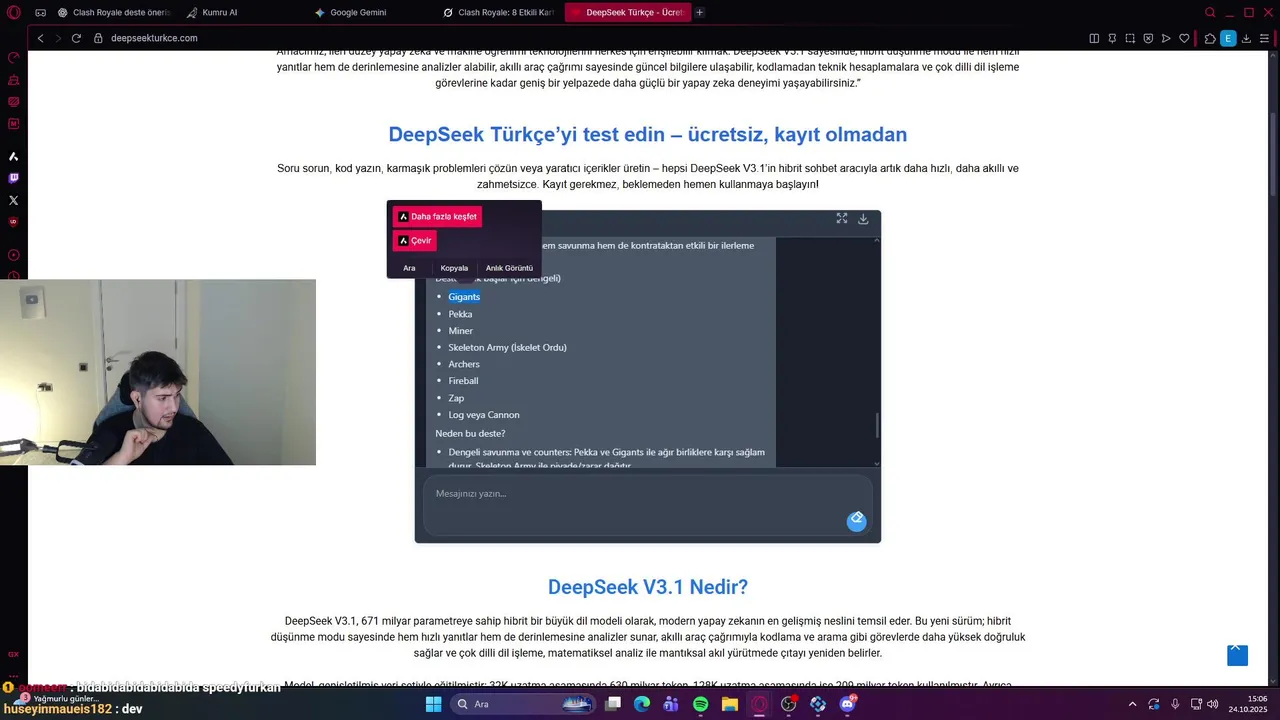
Task: Send message with the blue send button
Action: (x=856, y=520)
